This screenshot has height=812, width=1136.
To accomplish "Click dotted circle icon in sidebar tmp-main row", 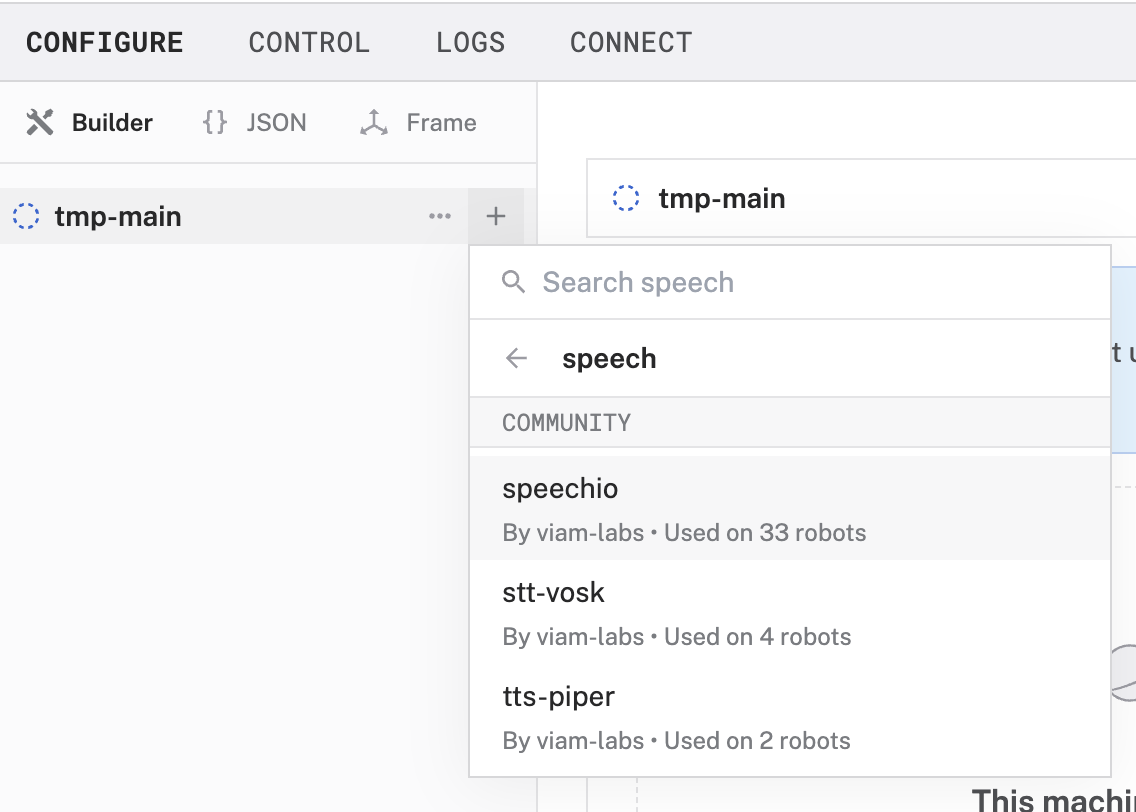I will click(26, 216).
